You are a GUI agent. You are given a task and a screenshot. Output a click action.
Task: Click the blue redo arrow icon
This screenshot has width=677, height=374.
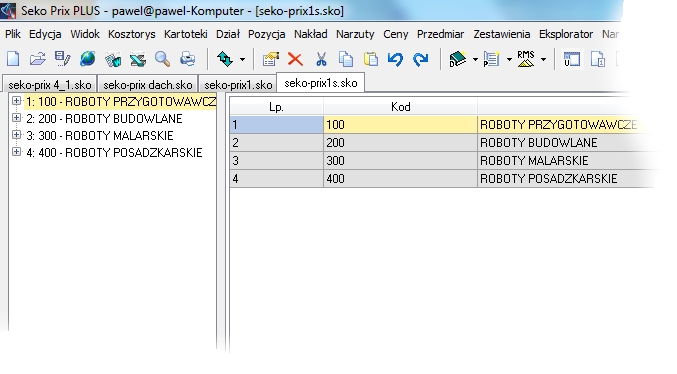pos(421,59)
